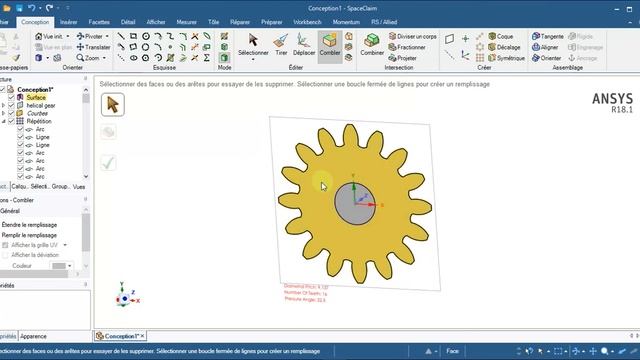Open the Sélectionner dropdown arrow
The image size is (640, 360).
pos(253,60)
